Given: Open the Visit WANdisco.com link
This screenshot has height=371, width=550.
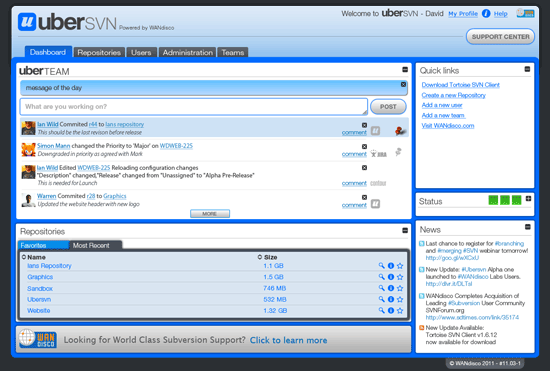Looking at the screenshot, I should point(448,126).
